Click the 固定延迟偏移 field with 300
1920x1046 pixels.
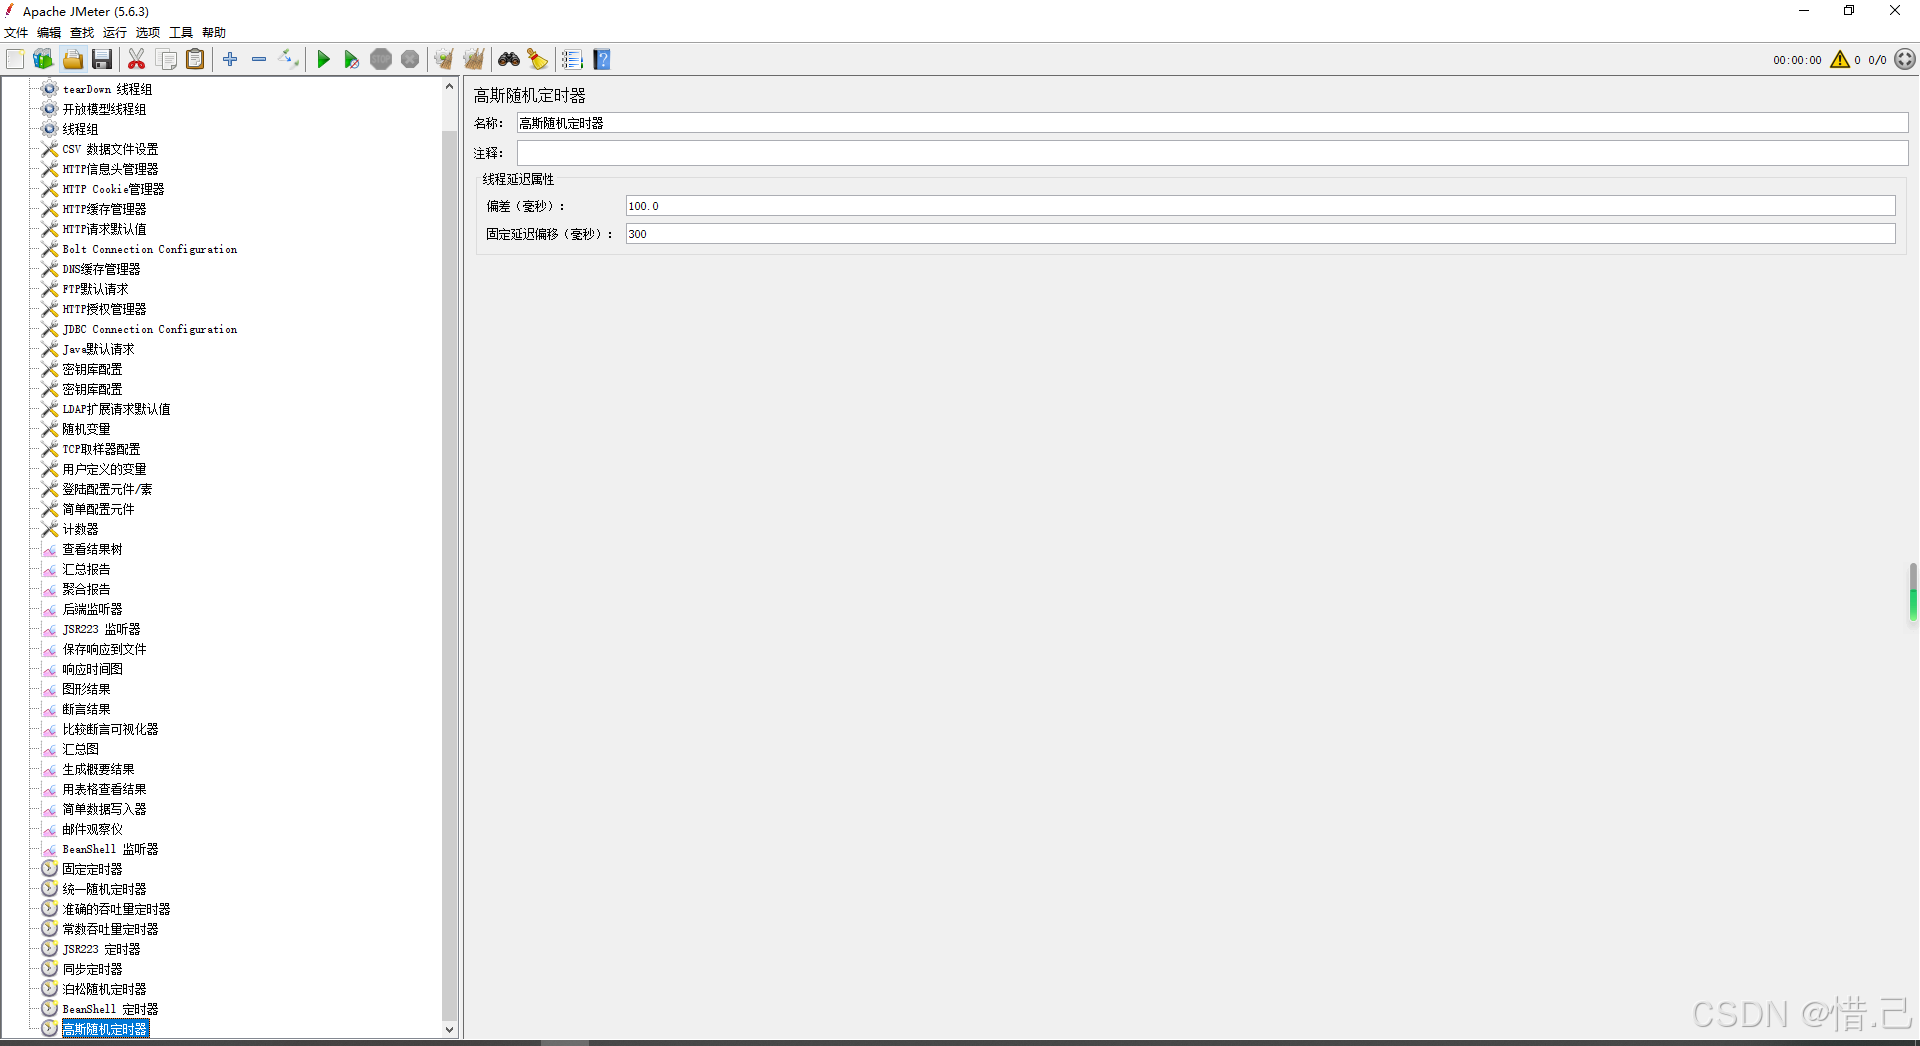(1260, 234)
